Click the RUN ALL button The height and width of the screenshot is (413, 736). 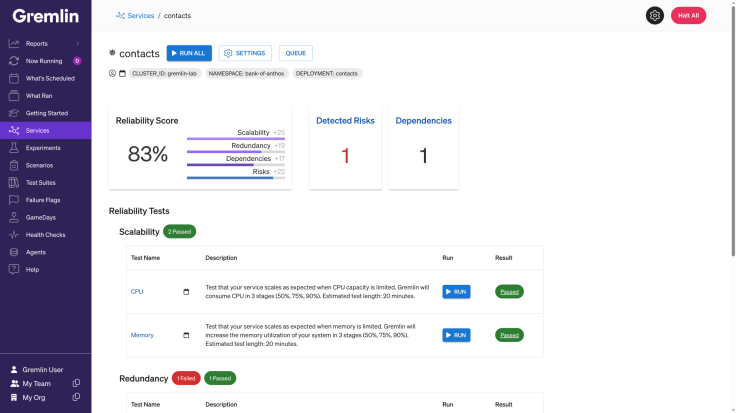pos(189,53)
